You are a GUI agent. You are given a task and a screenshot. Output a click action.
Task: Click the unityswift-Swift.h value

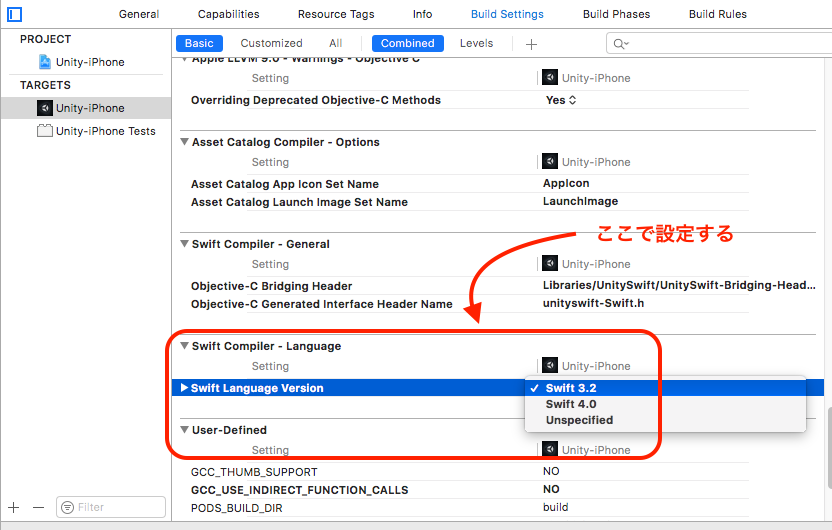tap(593, 303)
